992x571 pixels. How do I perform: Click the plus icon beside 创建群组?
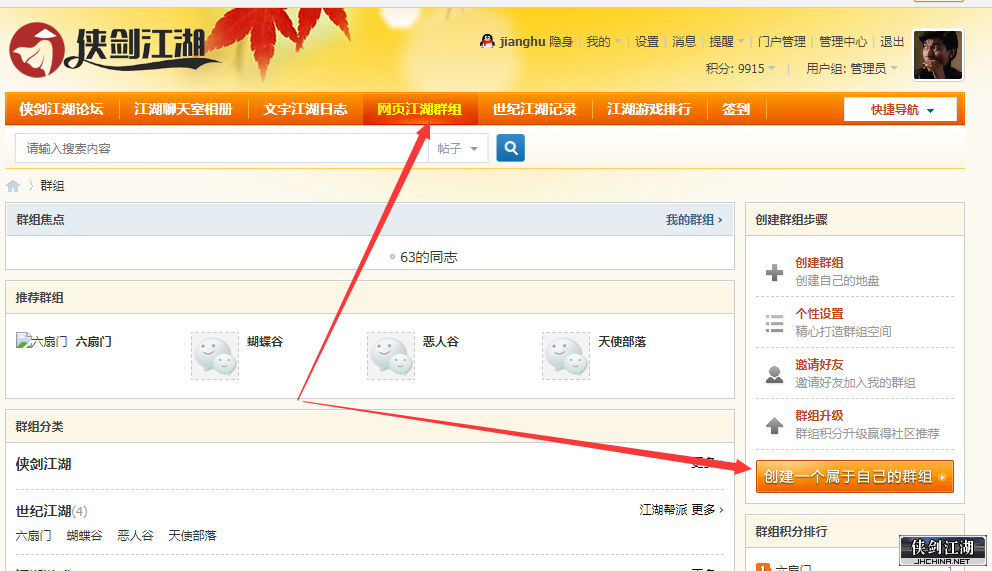coord(774,273)
